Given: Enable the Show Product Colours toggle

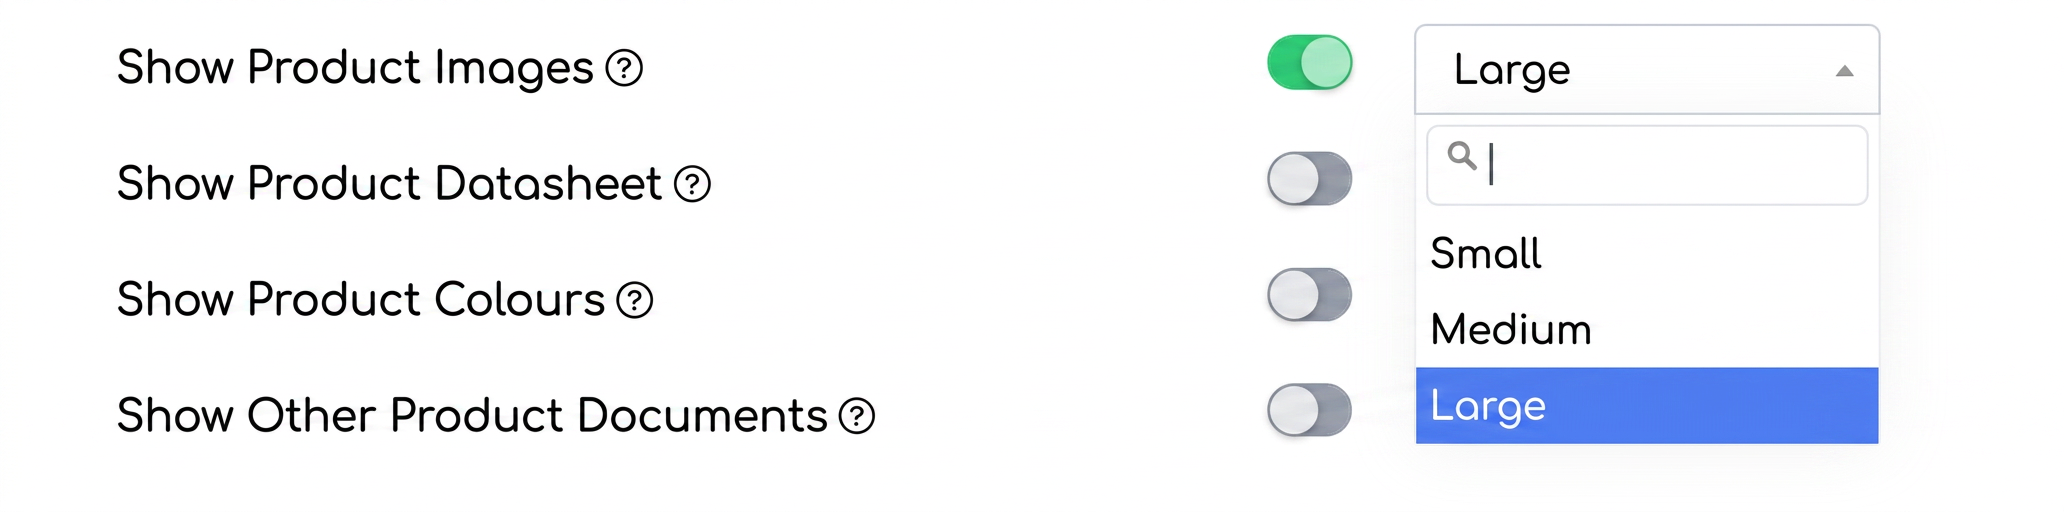Looking at the screenshot, I should (1309, 295).
